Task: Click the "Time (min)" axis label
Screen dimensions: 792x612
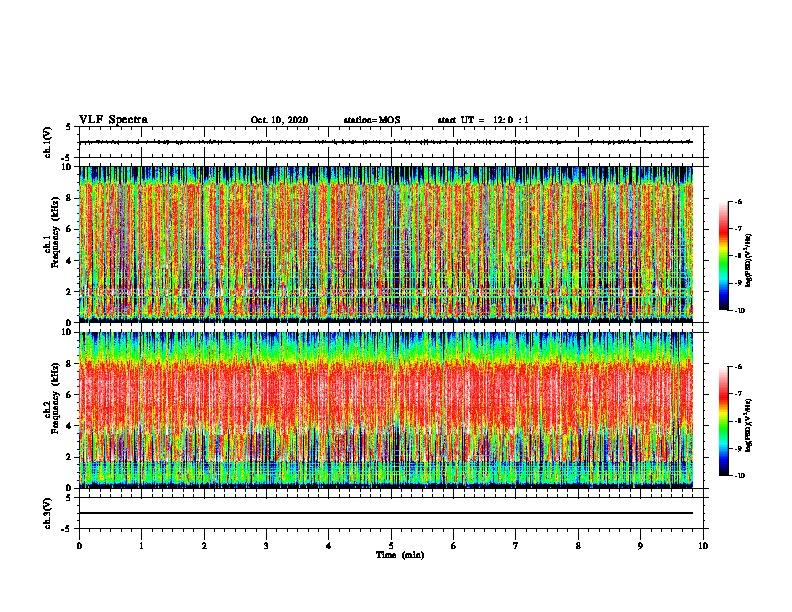Action: [400, 555]
